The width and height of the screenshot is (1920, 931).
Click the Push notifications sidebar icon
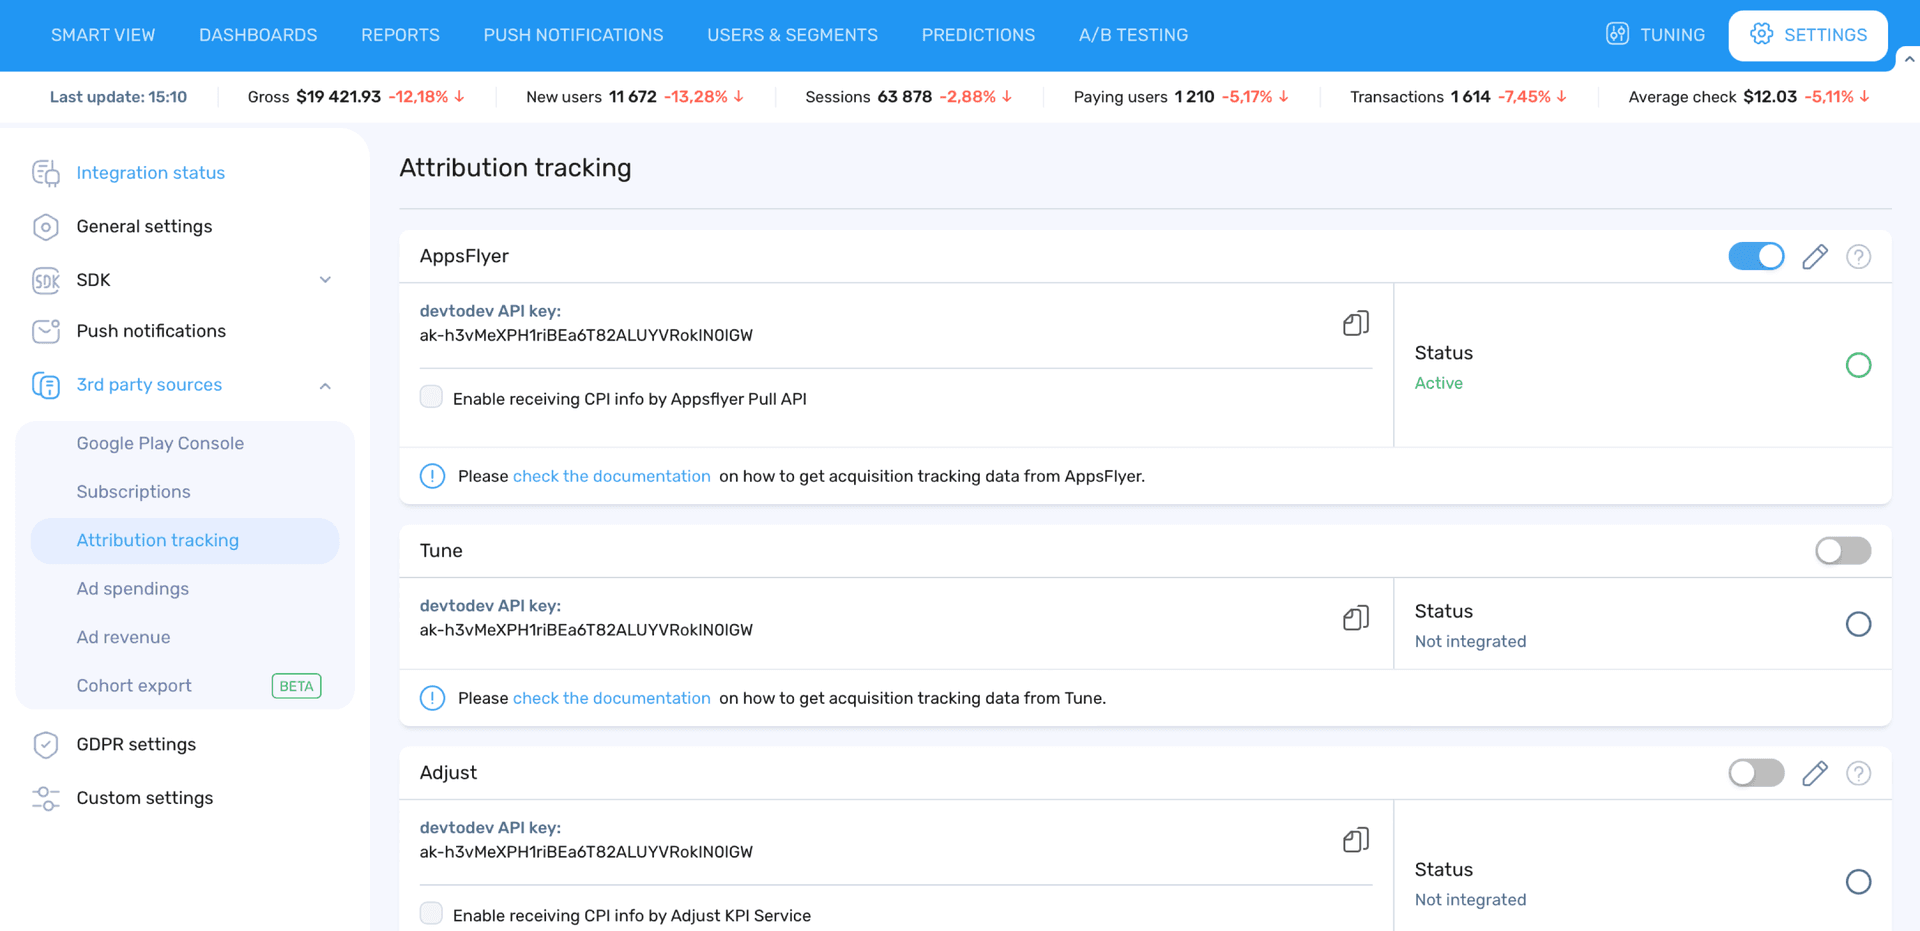45,331
